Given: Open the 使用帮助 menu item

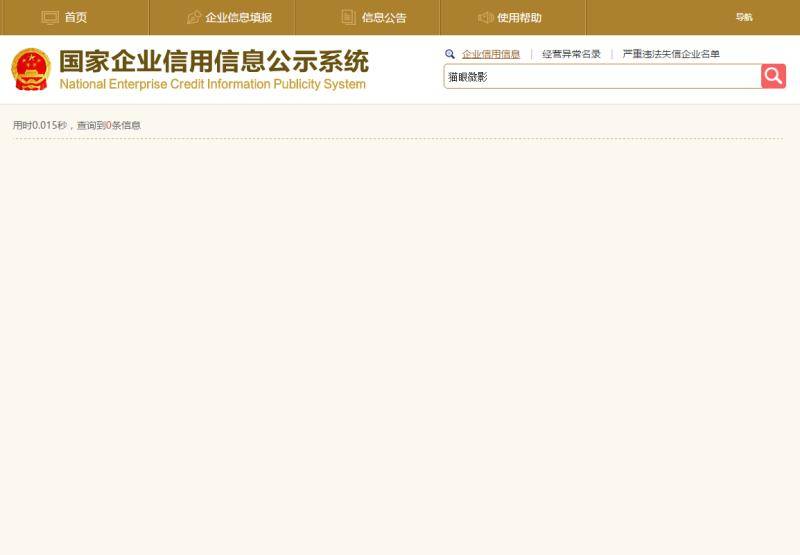Looking at the screenshot, I should 519,17.
